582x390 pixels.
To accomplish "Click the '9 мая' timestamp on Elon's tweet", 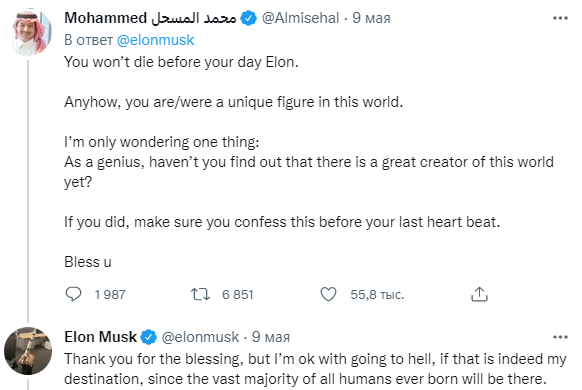I will click(x=271, y=337).
